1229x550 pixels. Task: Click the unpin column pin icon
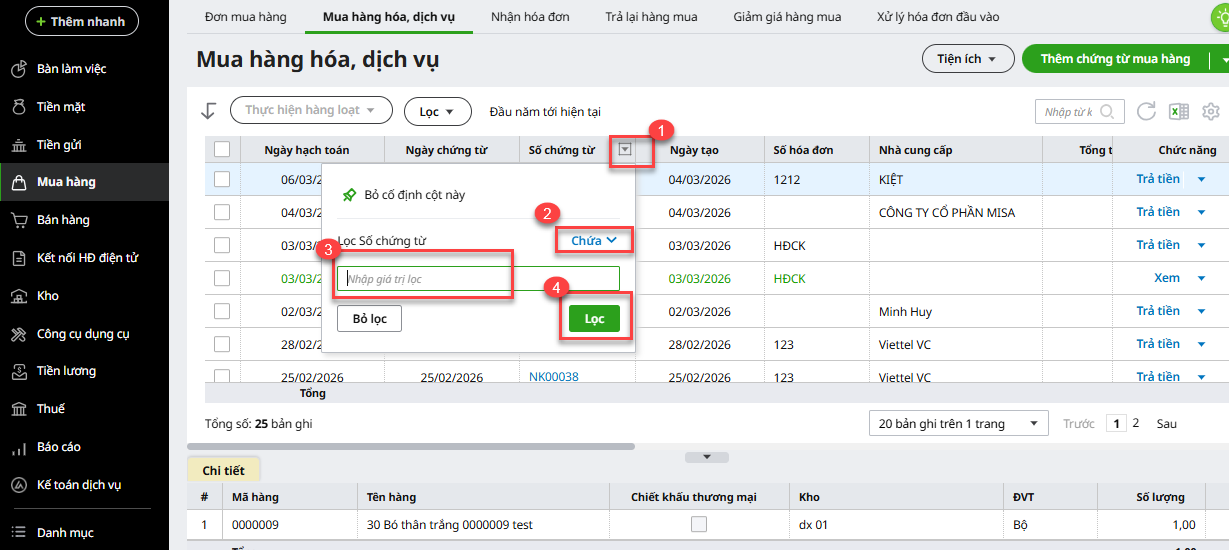pyautogui.click(x=349, y=195)
